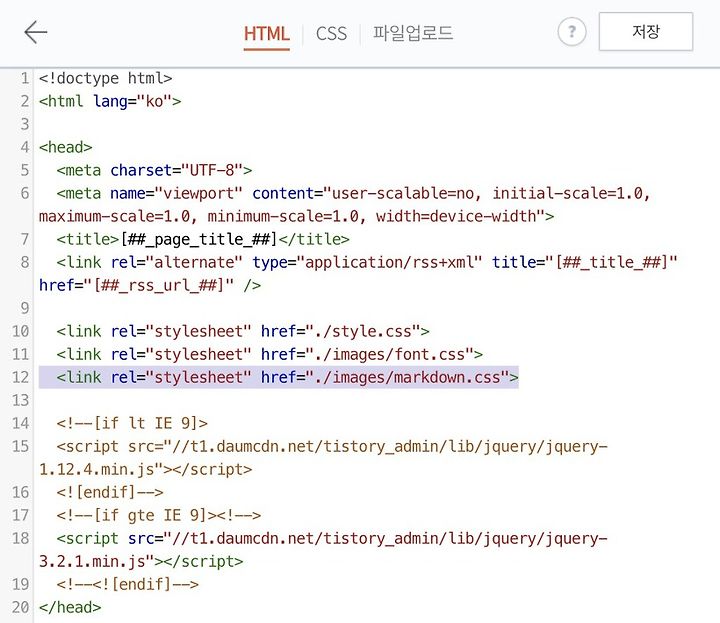Click the empty line 9 in editor
This screenshot has height=623, width=720.
377,308
